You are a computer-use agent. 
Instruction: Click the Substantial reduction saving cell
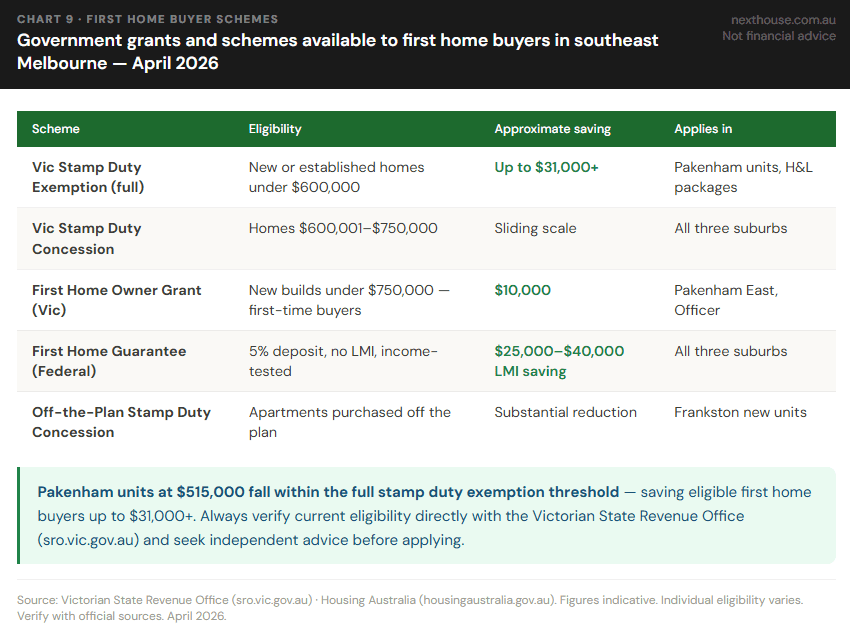[565, 412]
